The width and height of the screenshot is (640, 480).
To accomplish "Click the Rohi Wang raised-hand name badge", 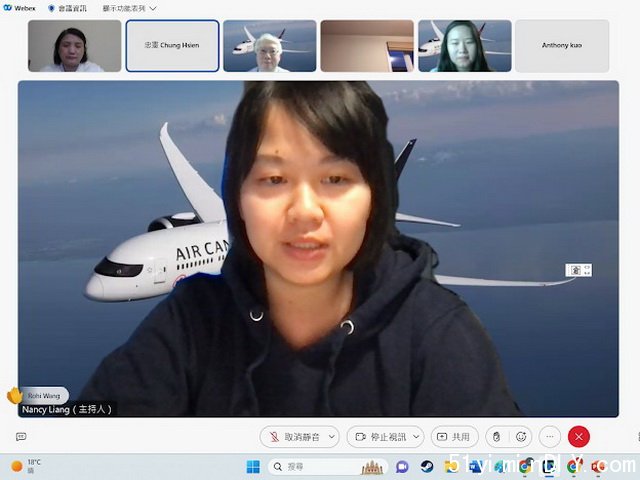I will 44,395.
